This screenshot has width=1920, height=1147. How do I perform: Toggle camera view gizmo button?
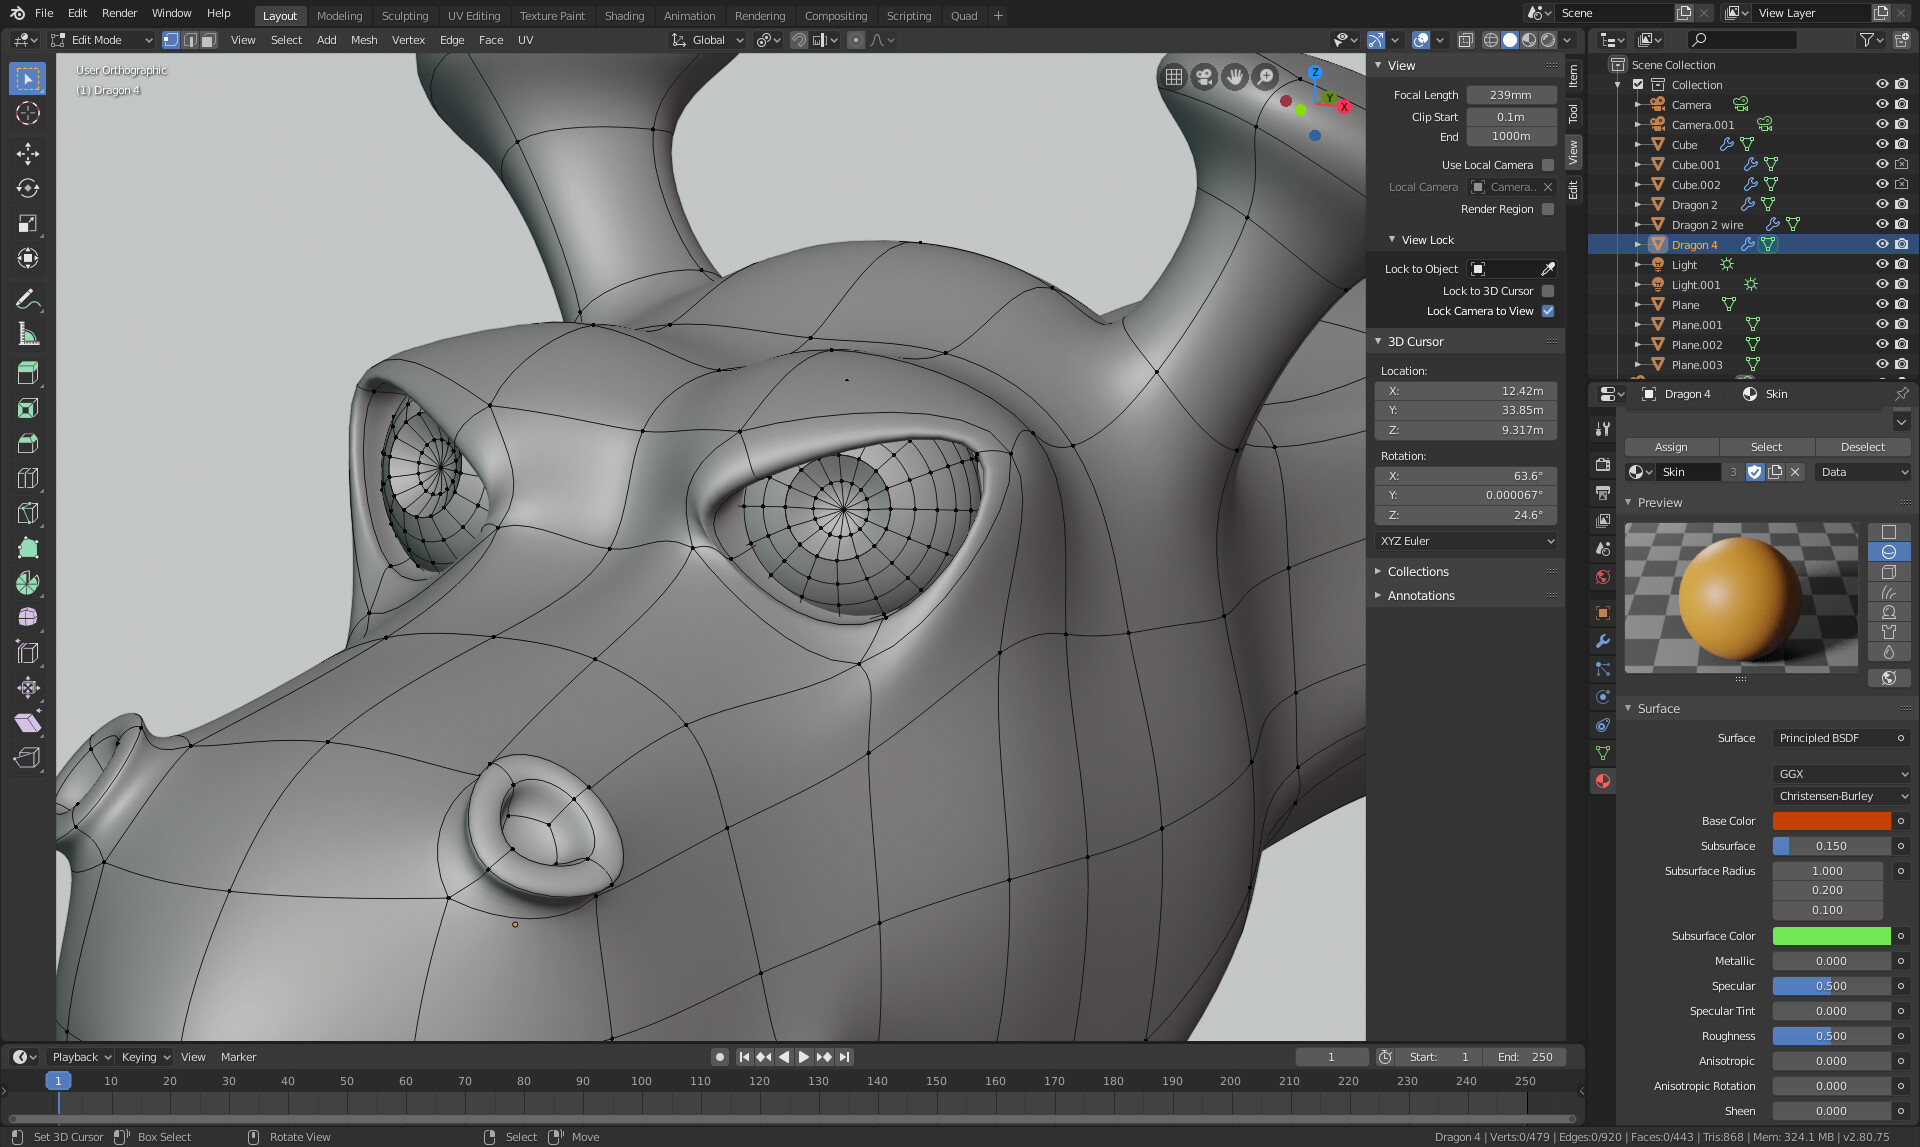1204,77
